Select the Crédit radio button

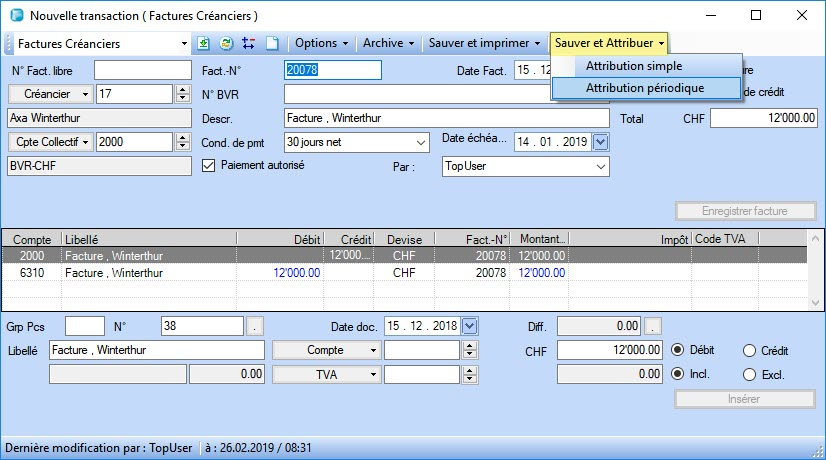(x=750, y=350)
